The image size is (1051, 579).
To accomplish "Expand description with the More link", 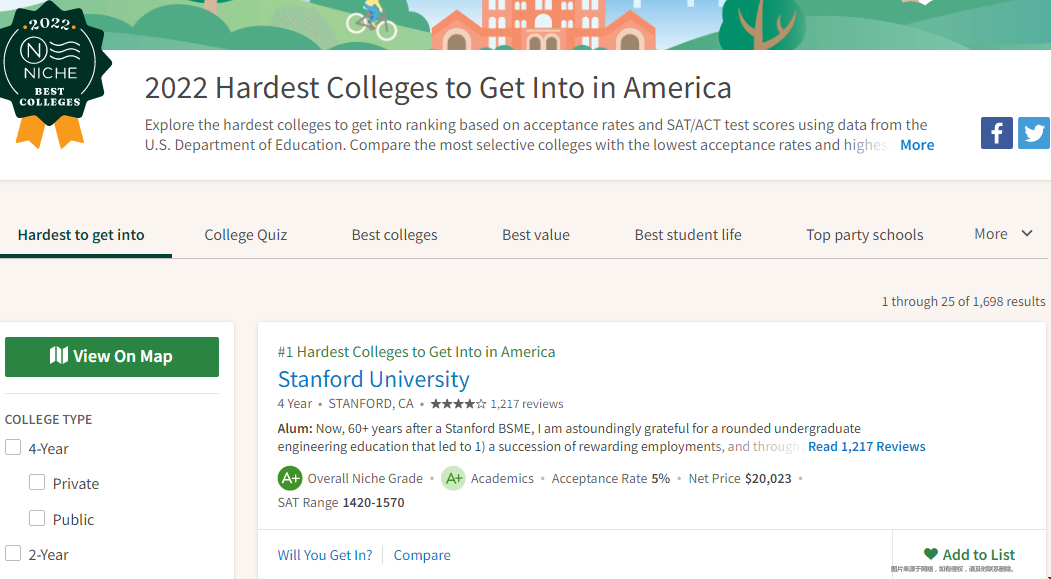I will (x=916, y=145).
